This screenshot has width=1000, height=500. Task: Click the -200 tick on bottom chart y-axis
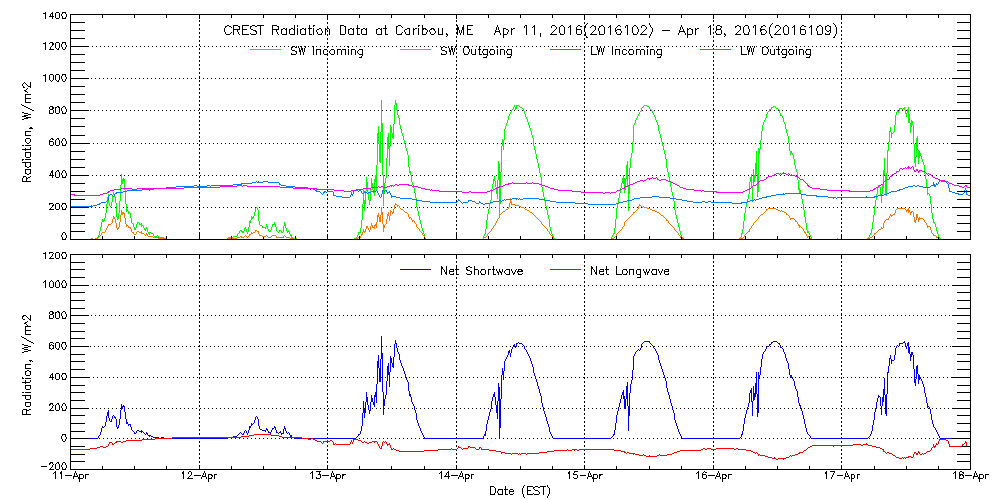click(54, 467)
